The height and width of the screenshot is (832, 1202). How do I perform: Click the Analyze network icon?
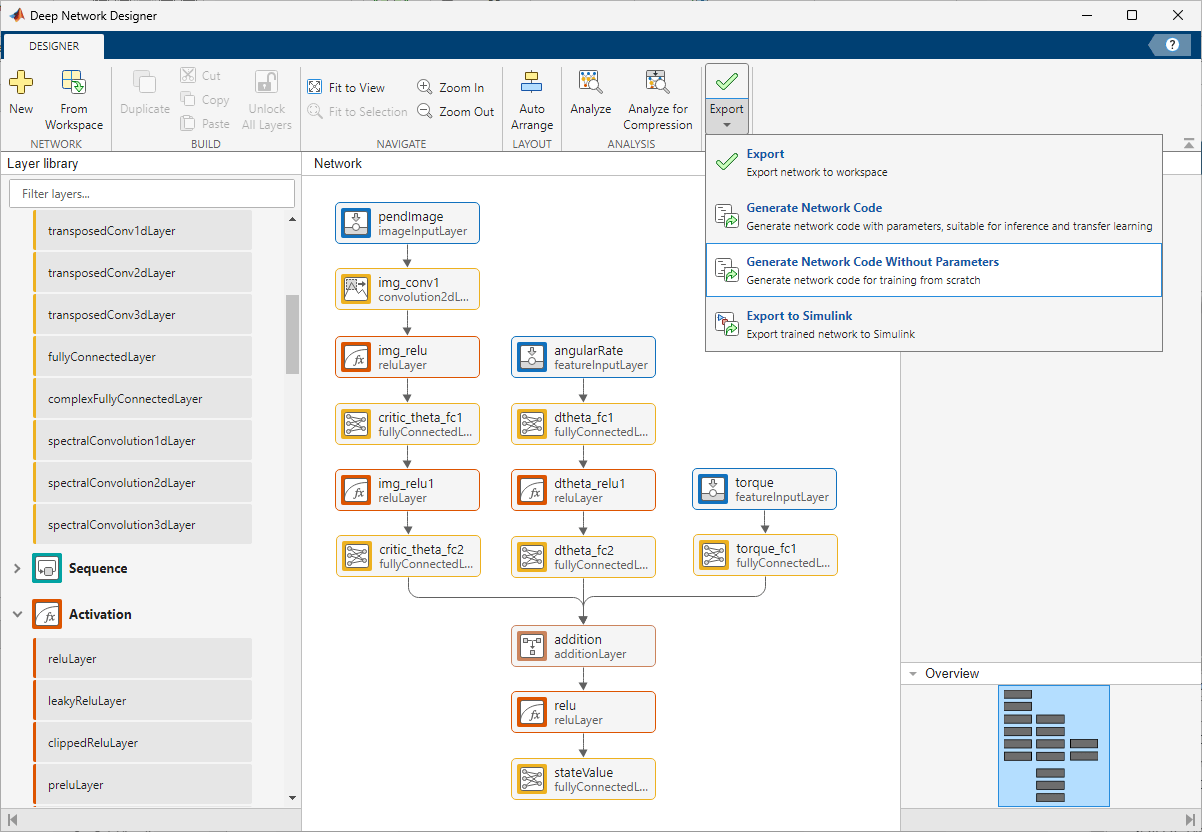[x=590, y=83]
